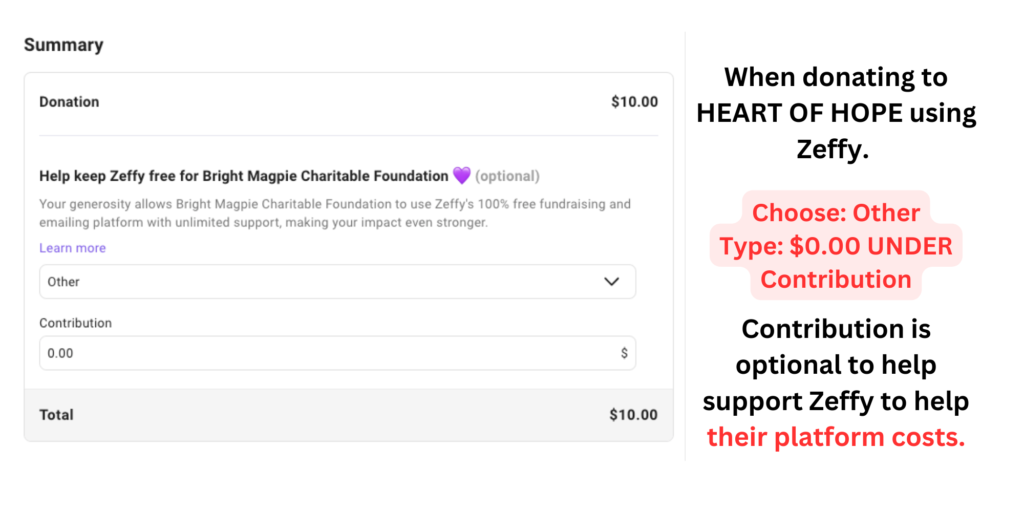Click the Type: $0.00 UNDER instruction
Viewport: 1024px width, 512px height.
point(836,246)
